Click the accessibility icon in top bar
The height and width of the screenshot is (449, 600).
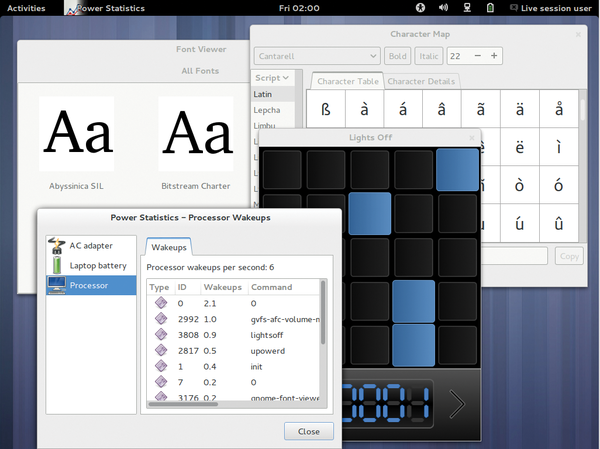421,8
